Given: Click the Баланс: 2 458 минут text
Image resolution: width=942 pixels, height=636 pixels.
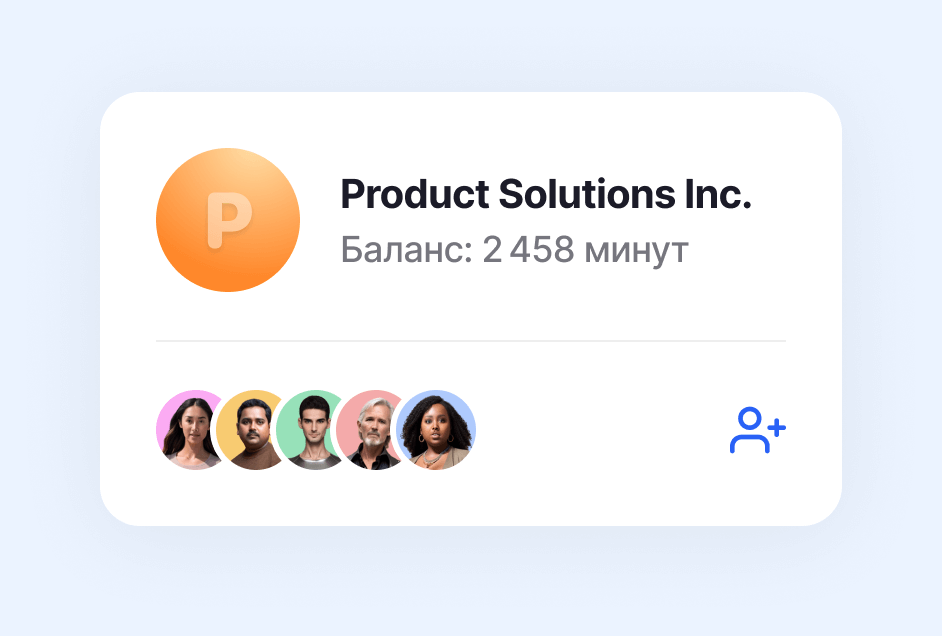Looking at the screenshot, I should 514,250.
